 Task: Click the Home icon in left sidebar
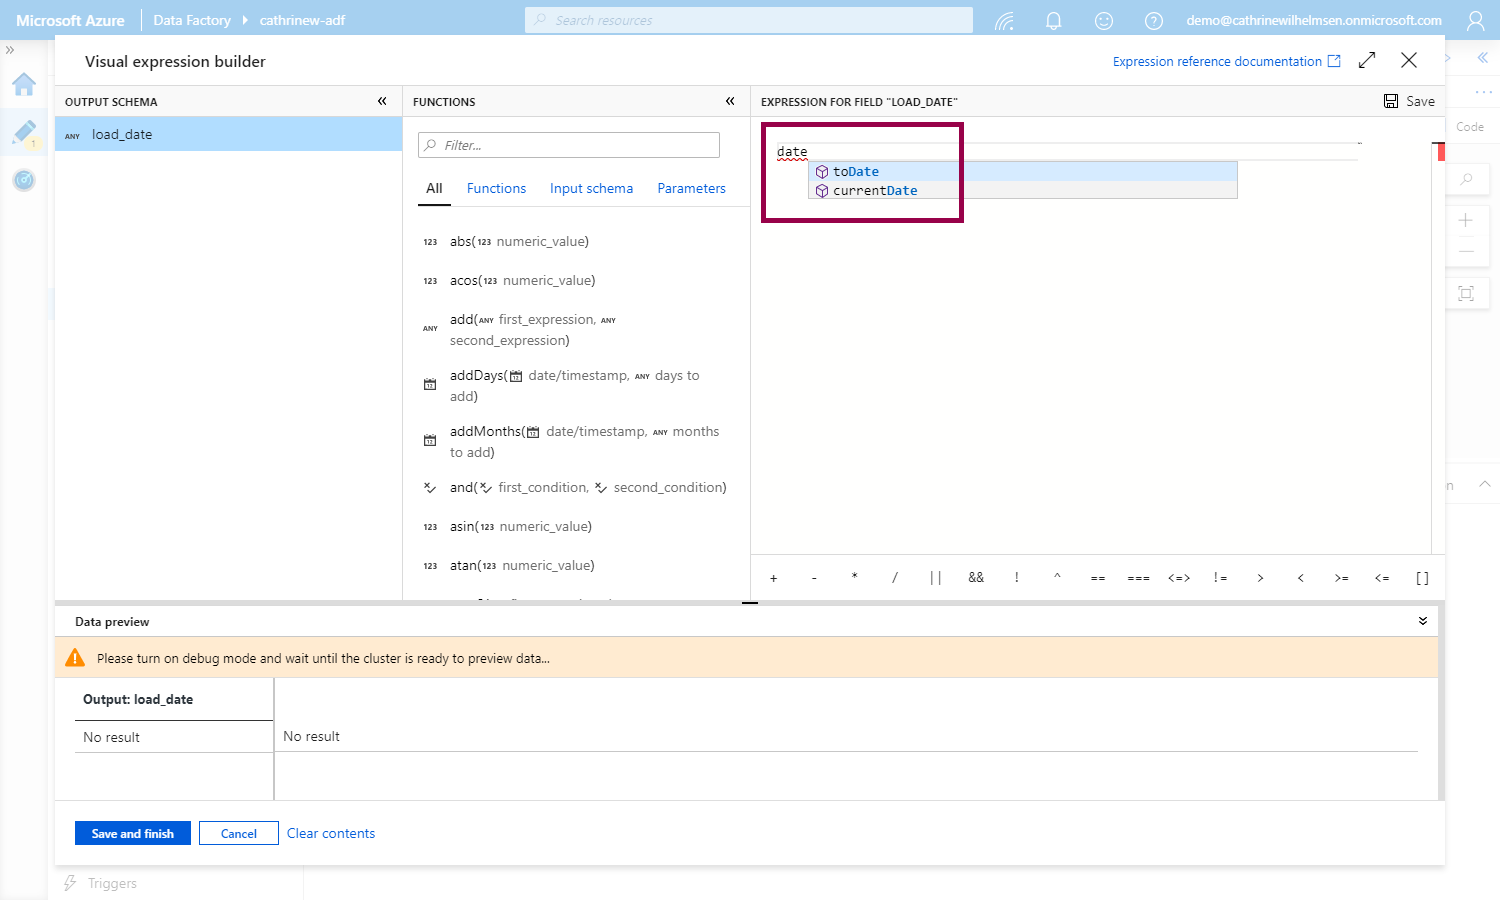coord(24,85)
